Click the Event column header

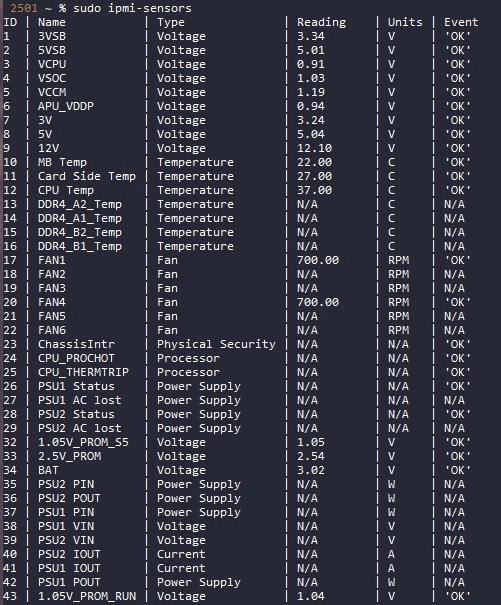(461, 22)
